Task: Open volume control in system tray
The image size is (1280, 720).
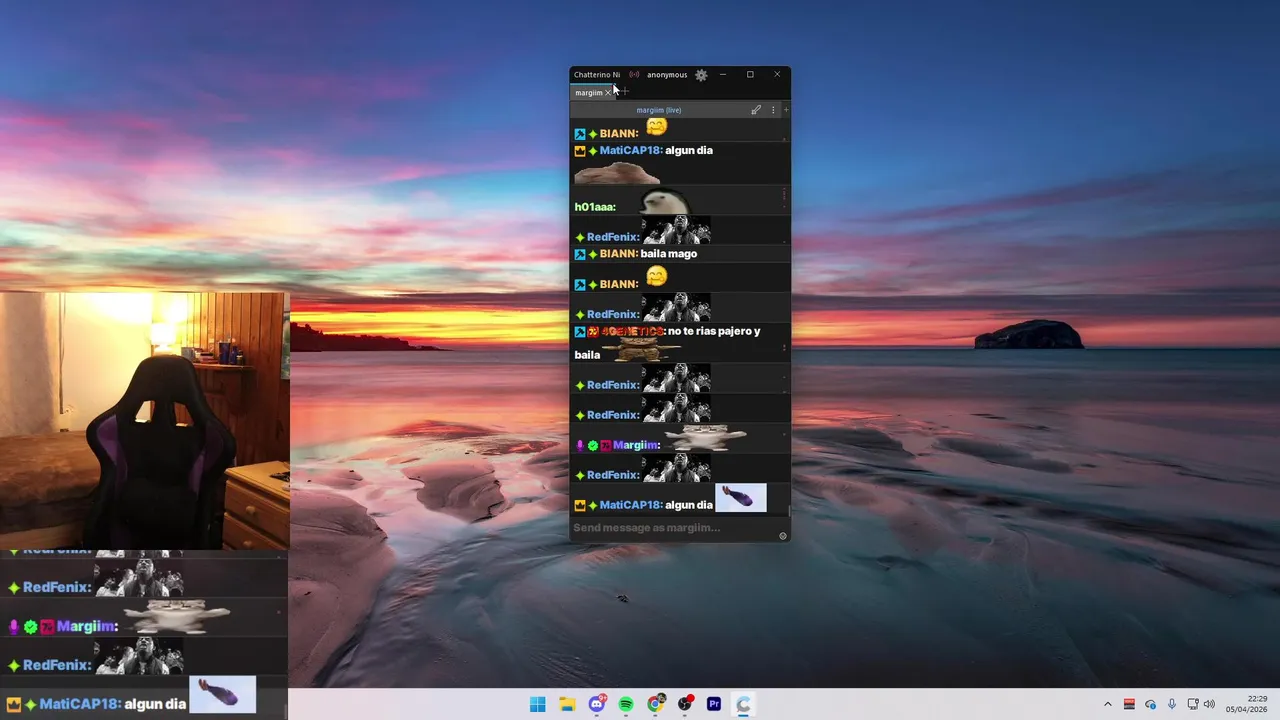Action: [1209, 704]
